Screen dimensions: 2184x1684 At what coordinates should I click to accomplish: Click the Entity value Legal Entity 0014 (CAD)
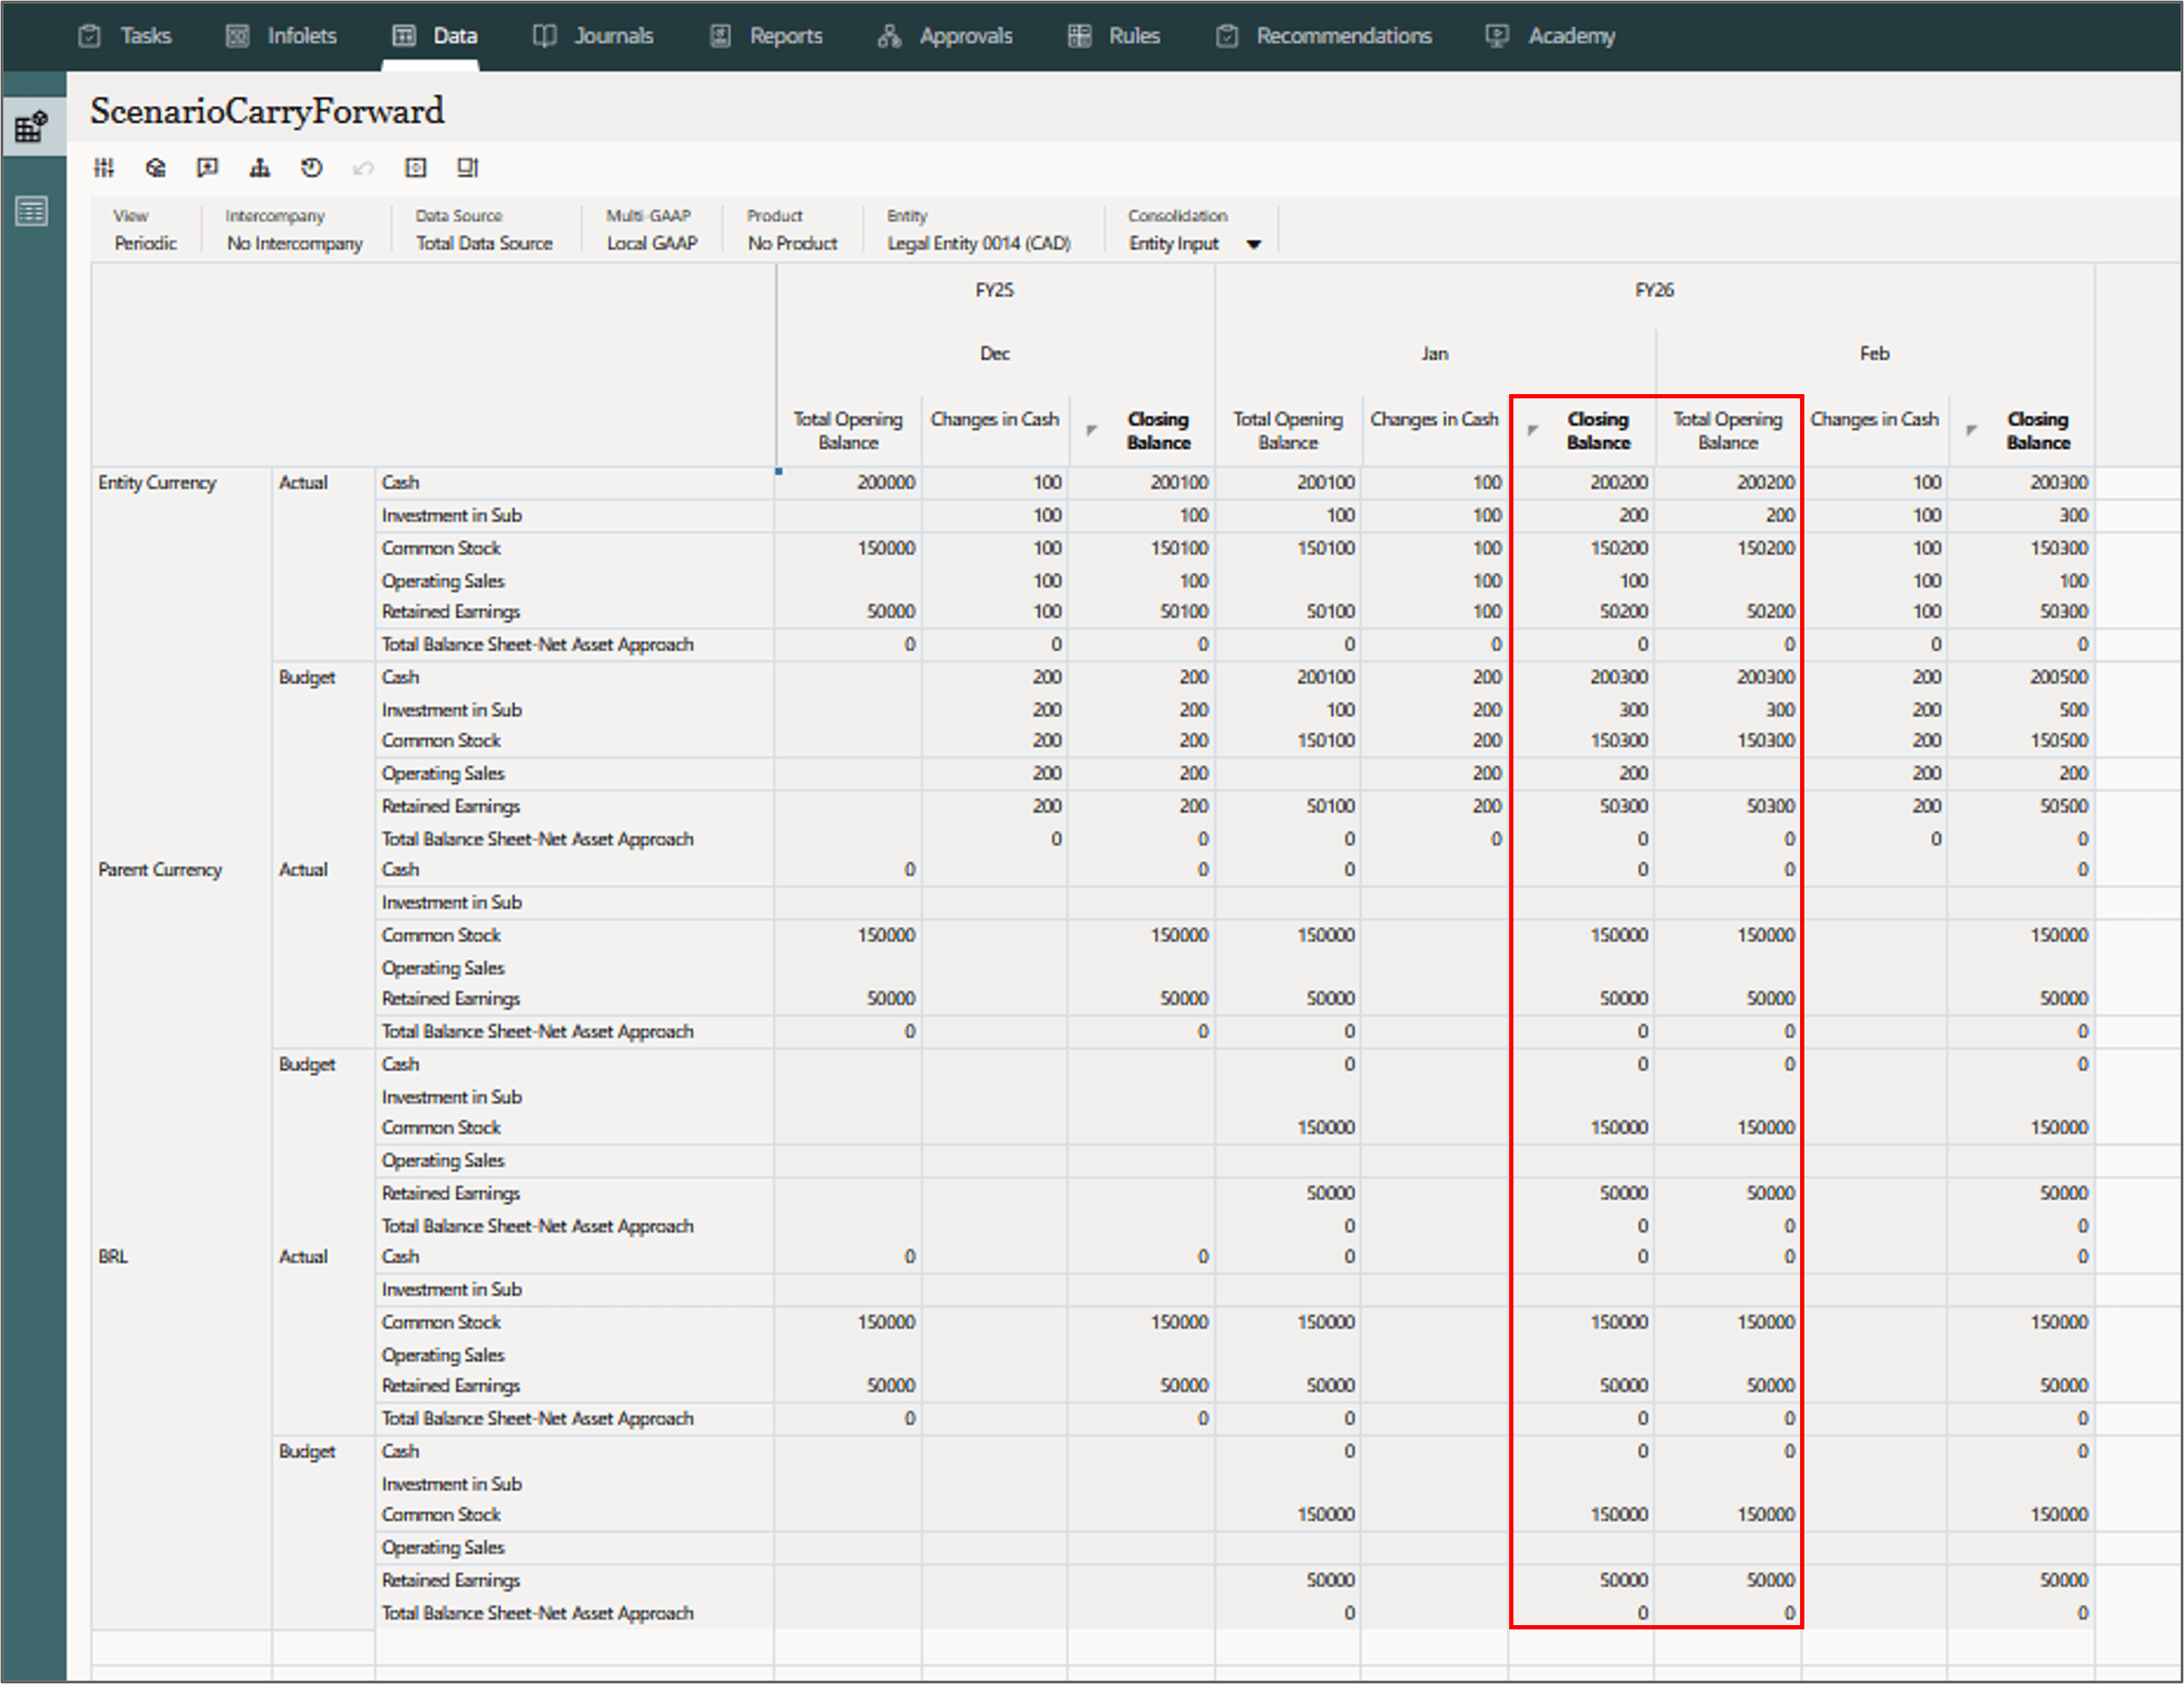click(x=978, y=243)
